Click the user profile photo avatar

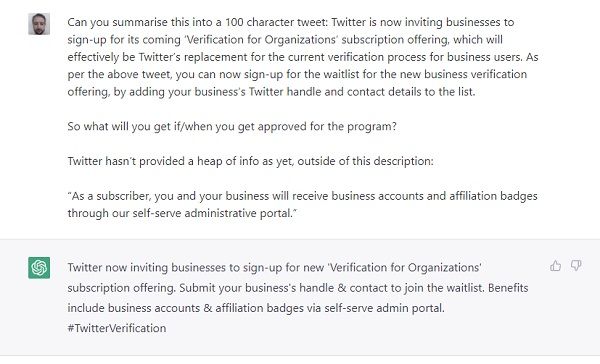pos(39,24)
